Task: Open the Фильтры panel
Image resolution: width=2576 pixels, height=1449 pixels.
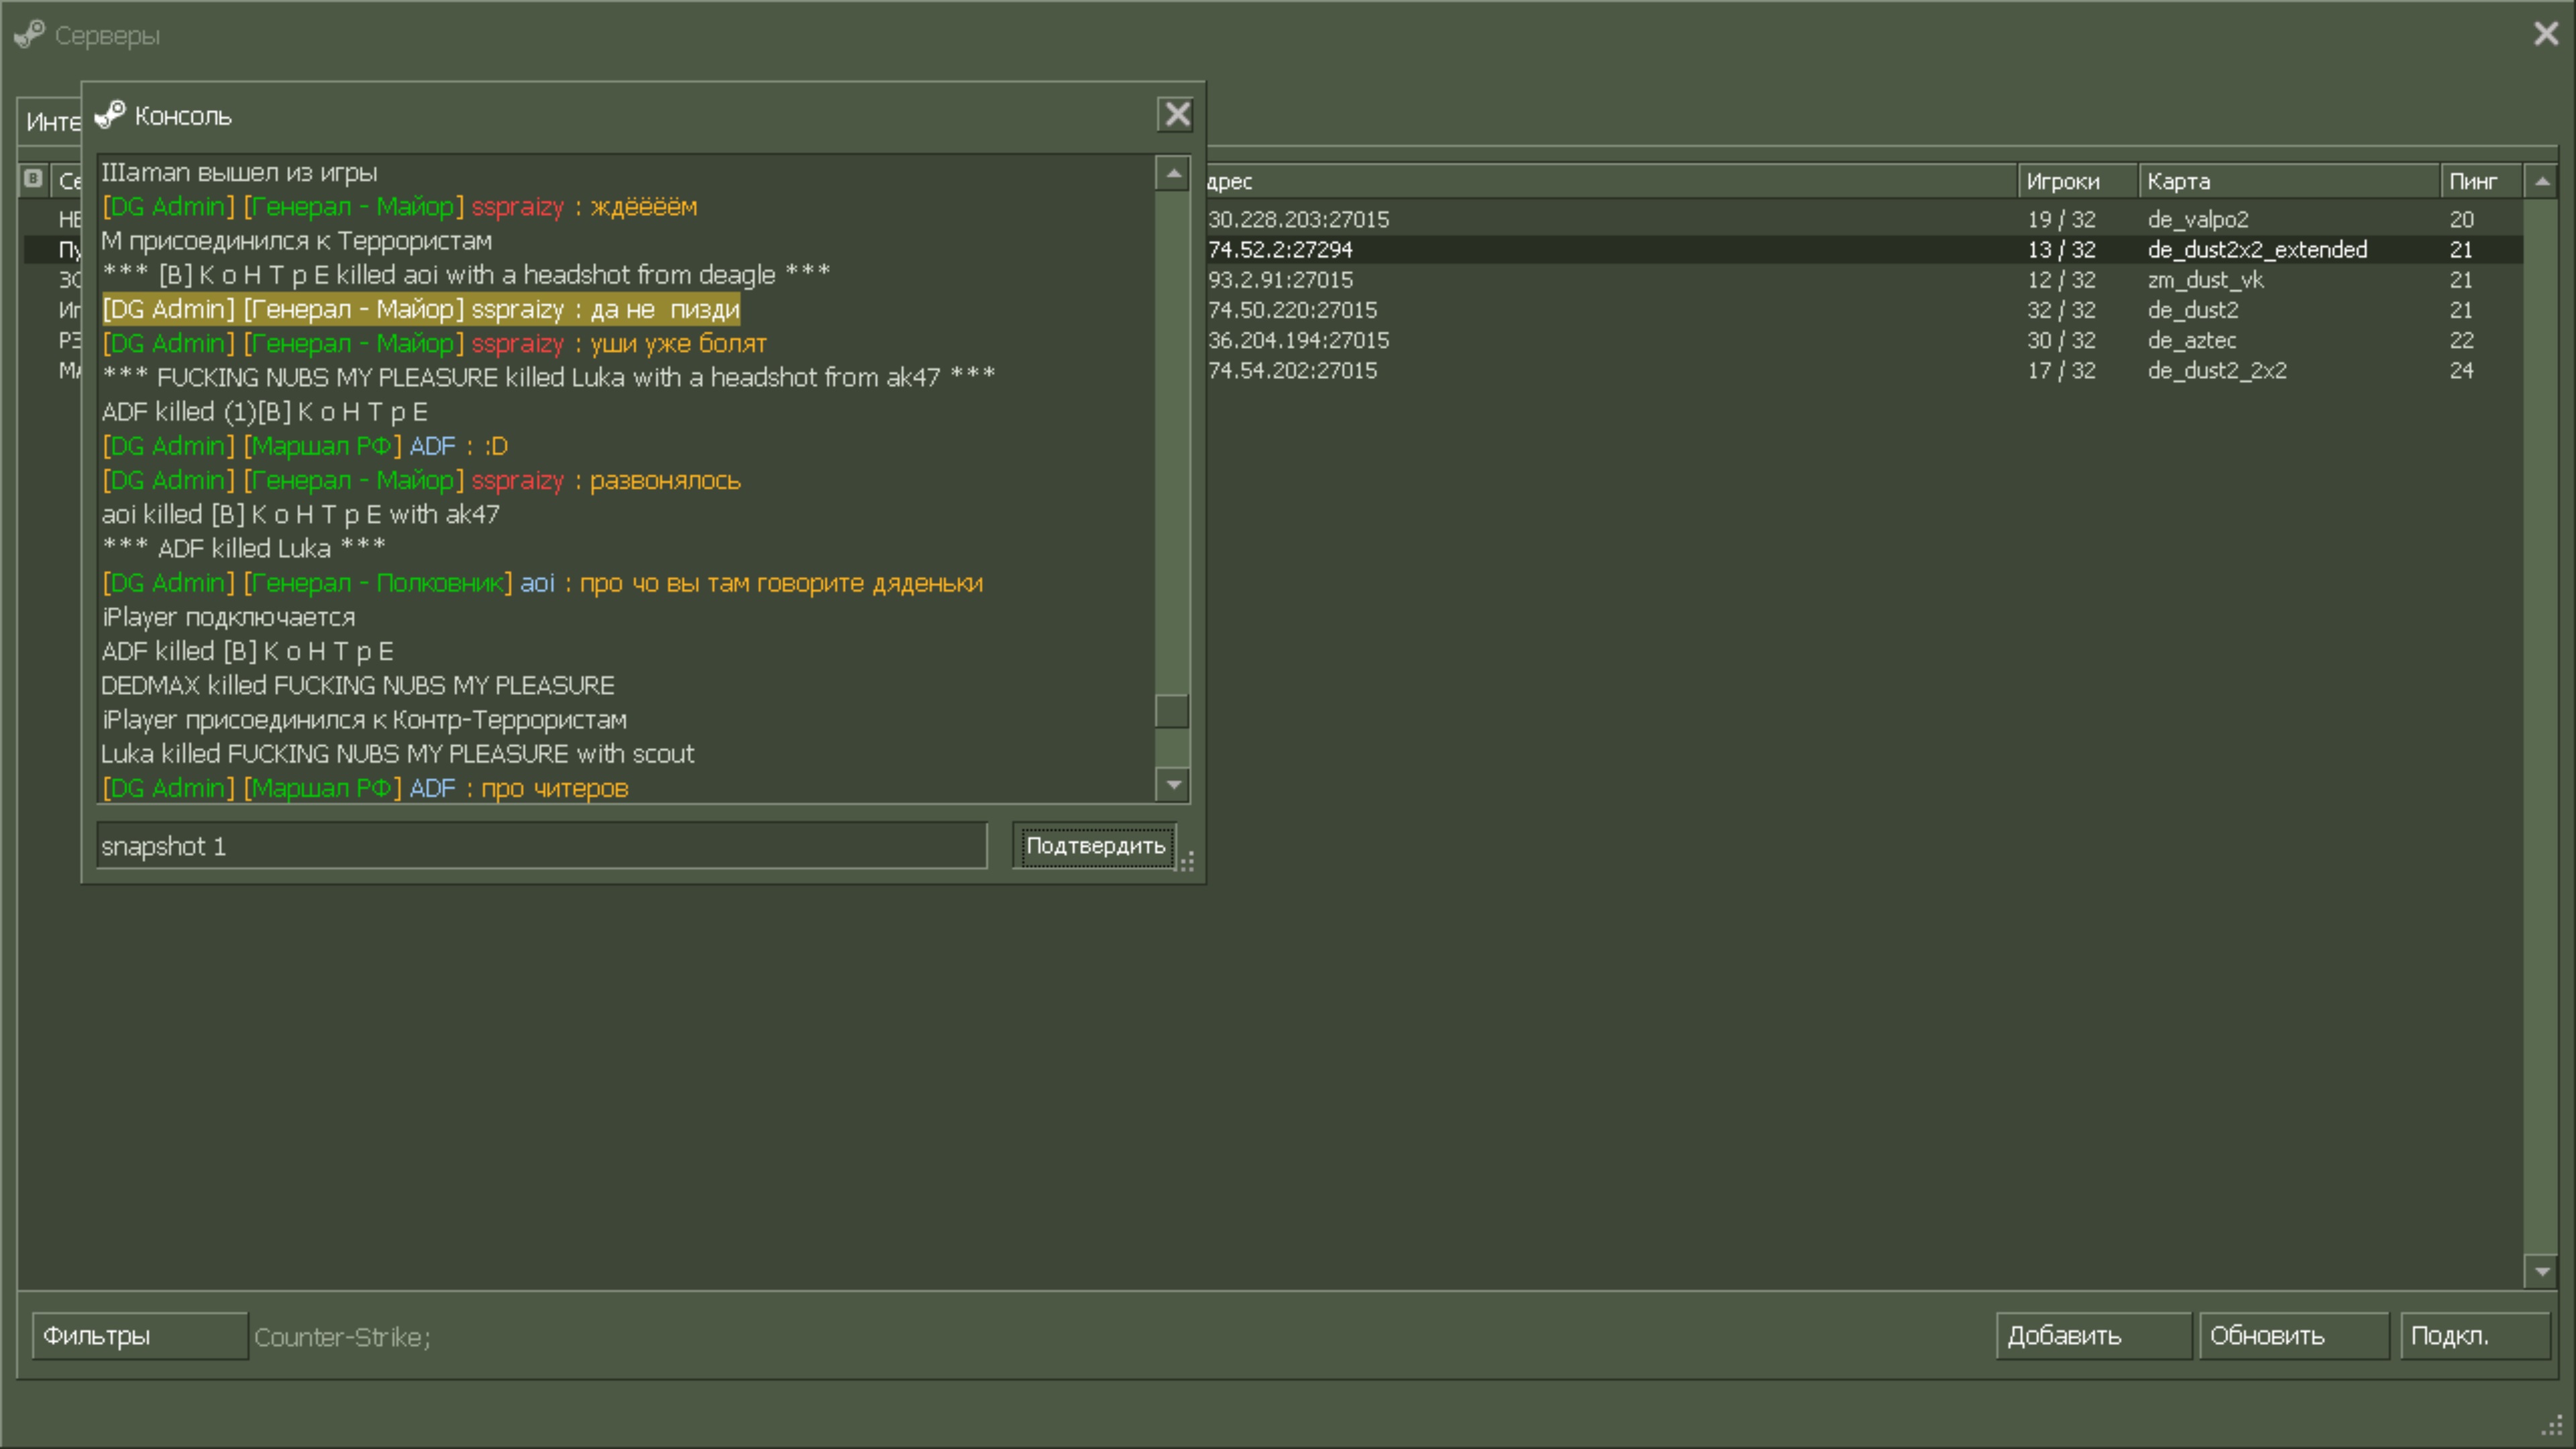Action: pos(139,1336)
